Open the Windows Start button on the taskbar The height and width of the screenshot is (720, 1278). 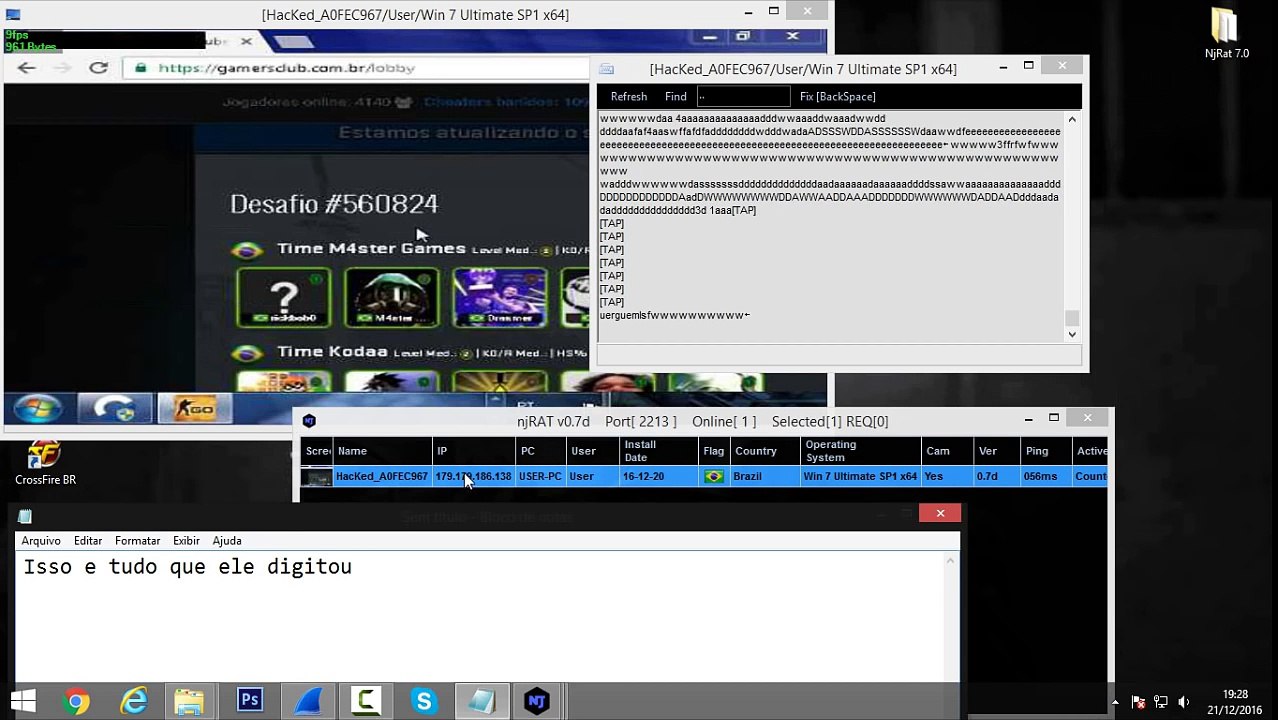(23, 701)
